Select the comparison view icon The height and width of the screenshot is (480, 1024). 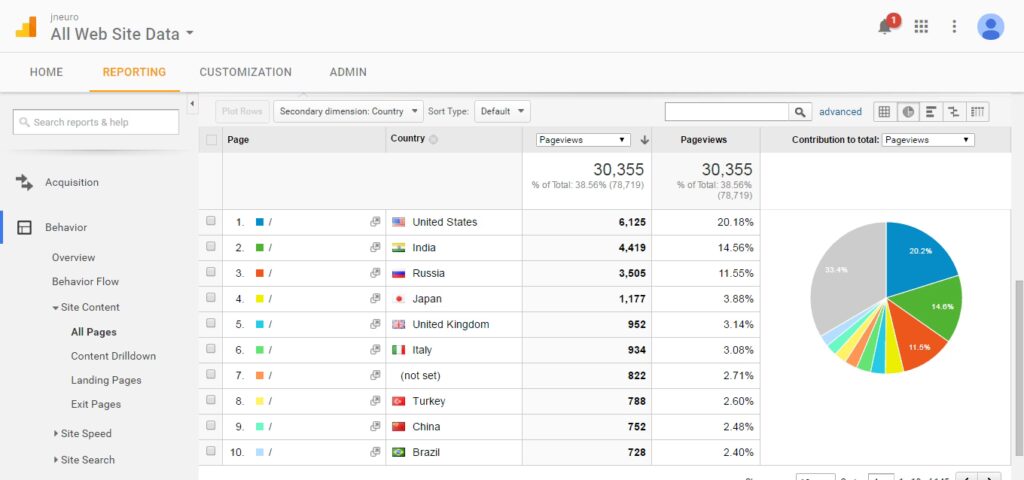pyautogui.click(x=954, y=112)
